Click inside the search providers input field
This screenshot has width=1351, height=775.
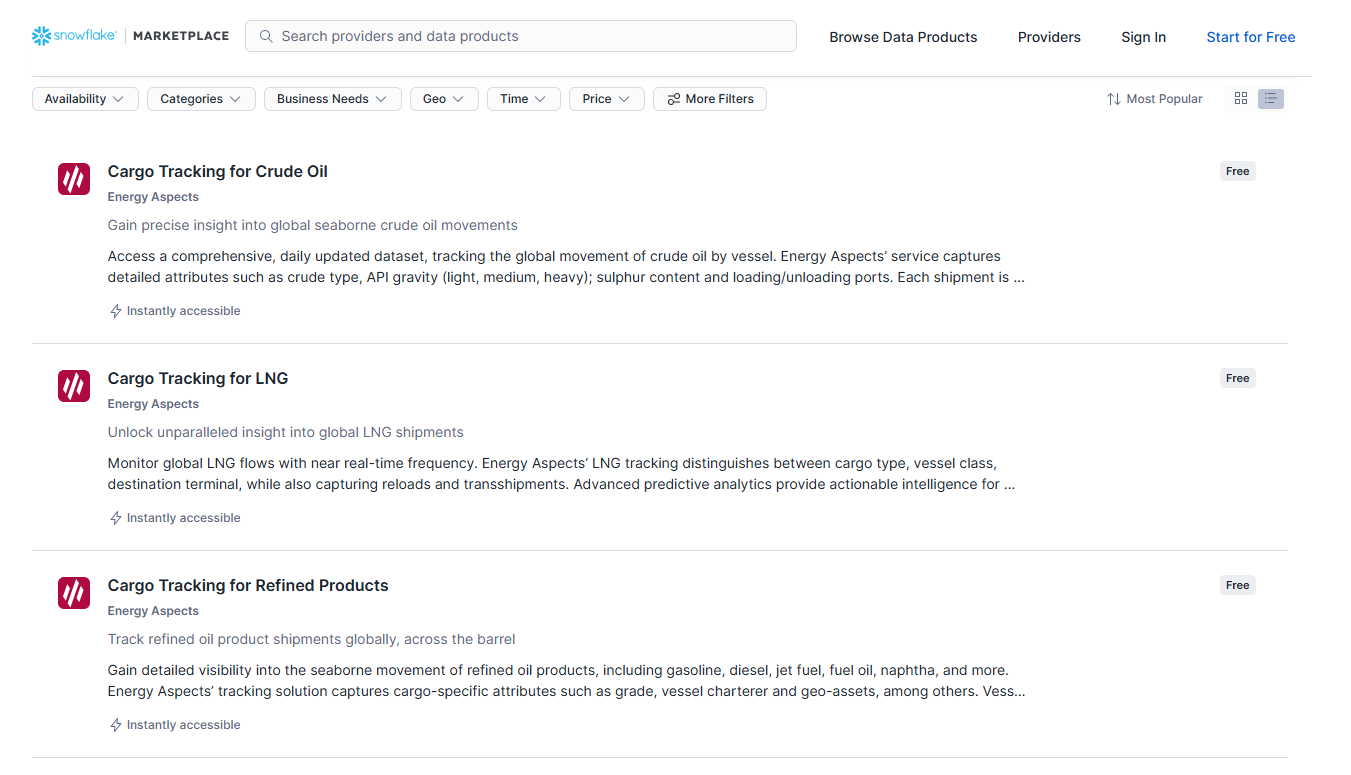click(520, 36)
